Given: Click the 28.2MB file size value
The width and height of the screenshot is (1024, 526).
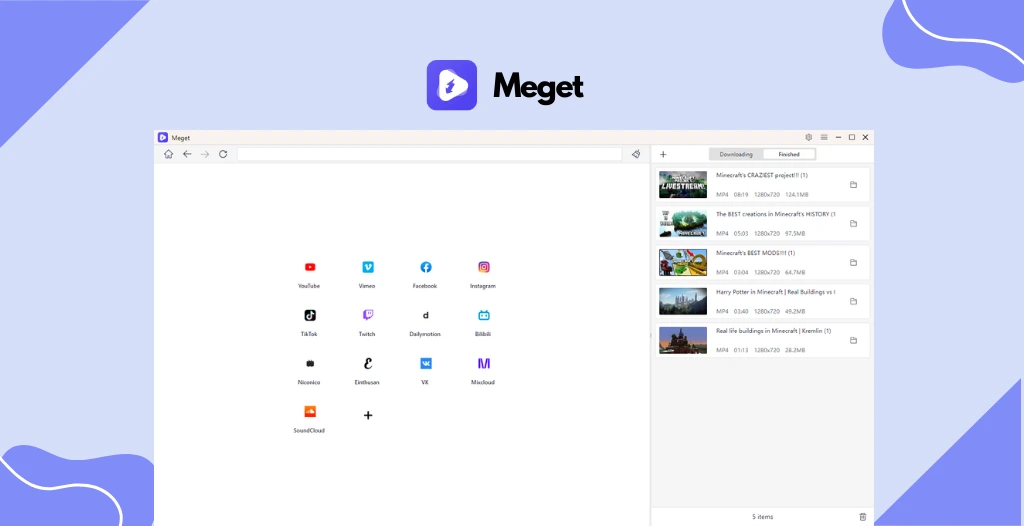Looking at the screenshot, I should [795, 350].
